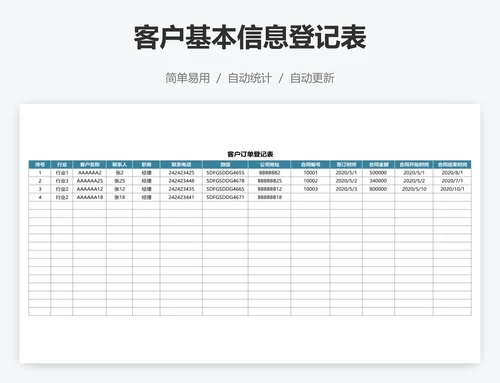Image resolution: width=500 pixels, height=383 pixels.
Task: Click the sheet heading 客户订单登记表
Action: click(x=250, y=154)
